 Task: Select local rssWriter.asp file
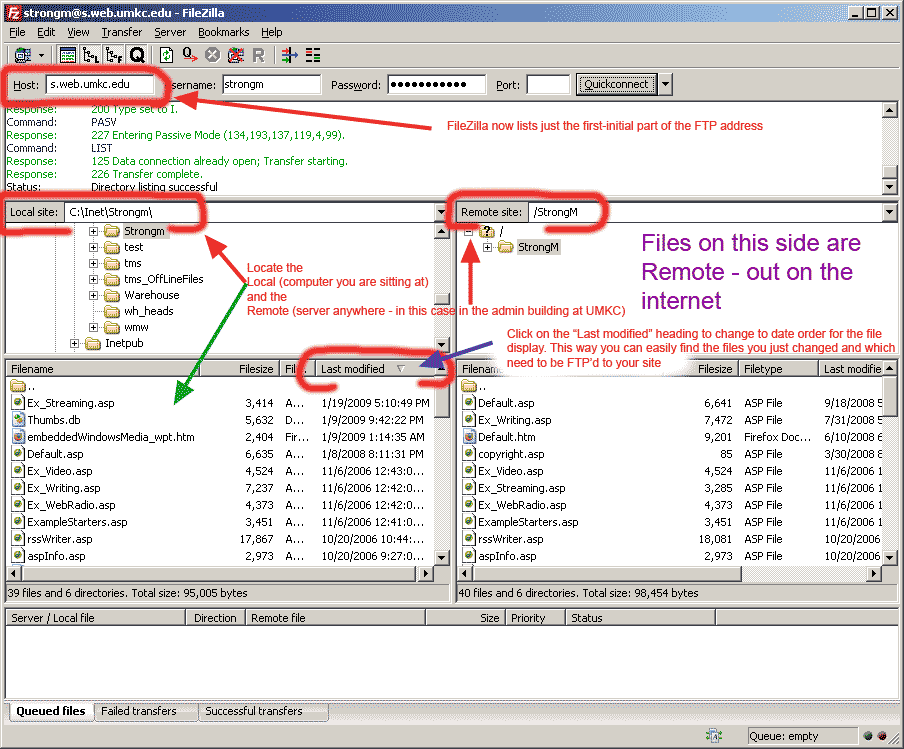60,539
